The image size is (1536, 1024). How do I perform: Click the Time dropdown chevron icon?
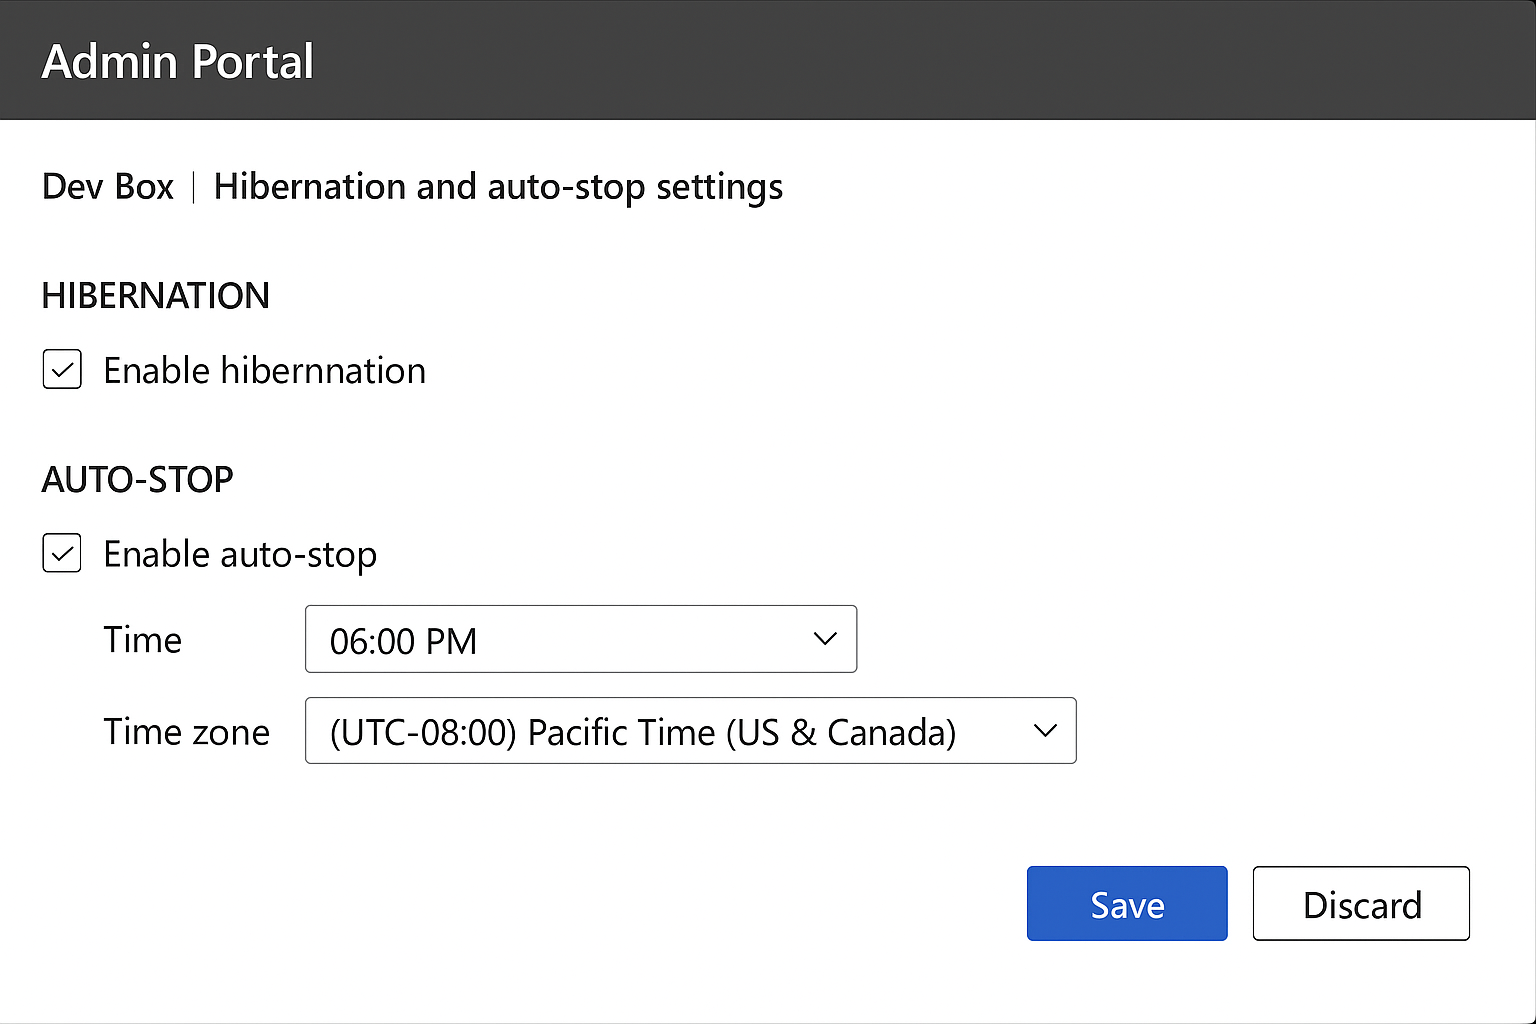click(824, 639)
